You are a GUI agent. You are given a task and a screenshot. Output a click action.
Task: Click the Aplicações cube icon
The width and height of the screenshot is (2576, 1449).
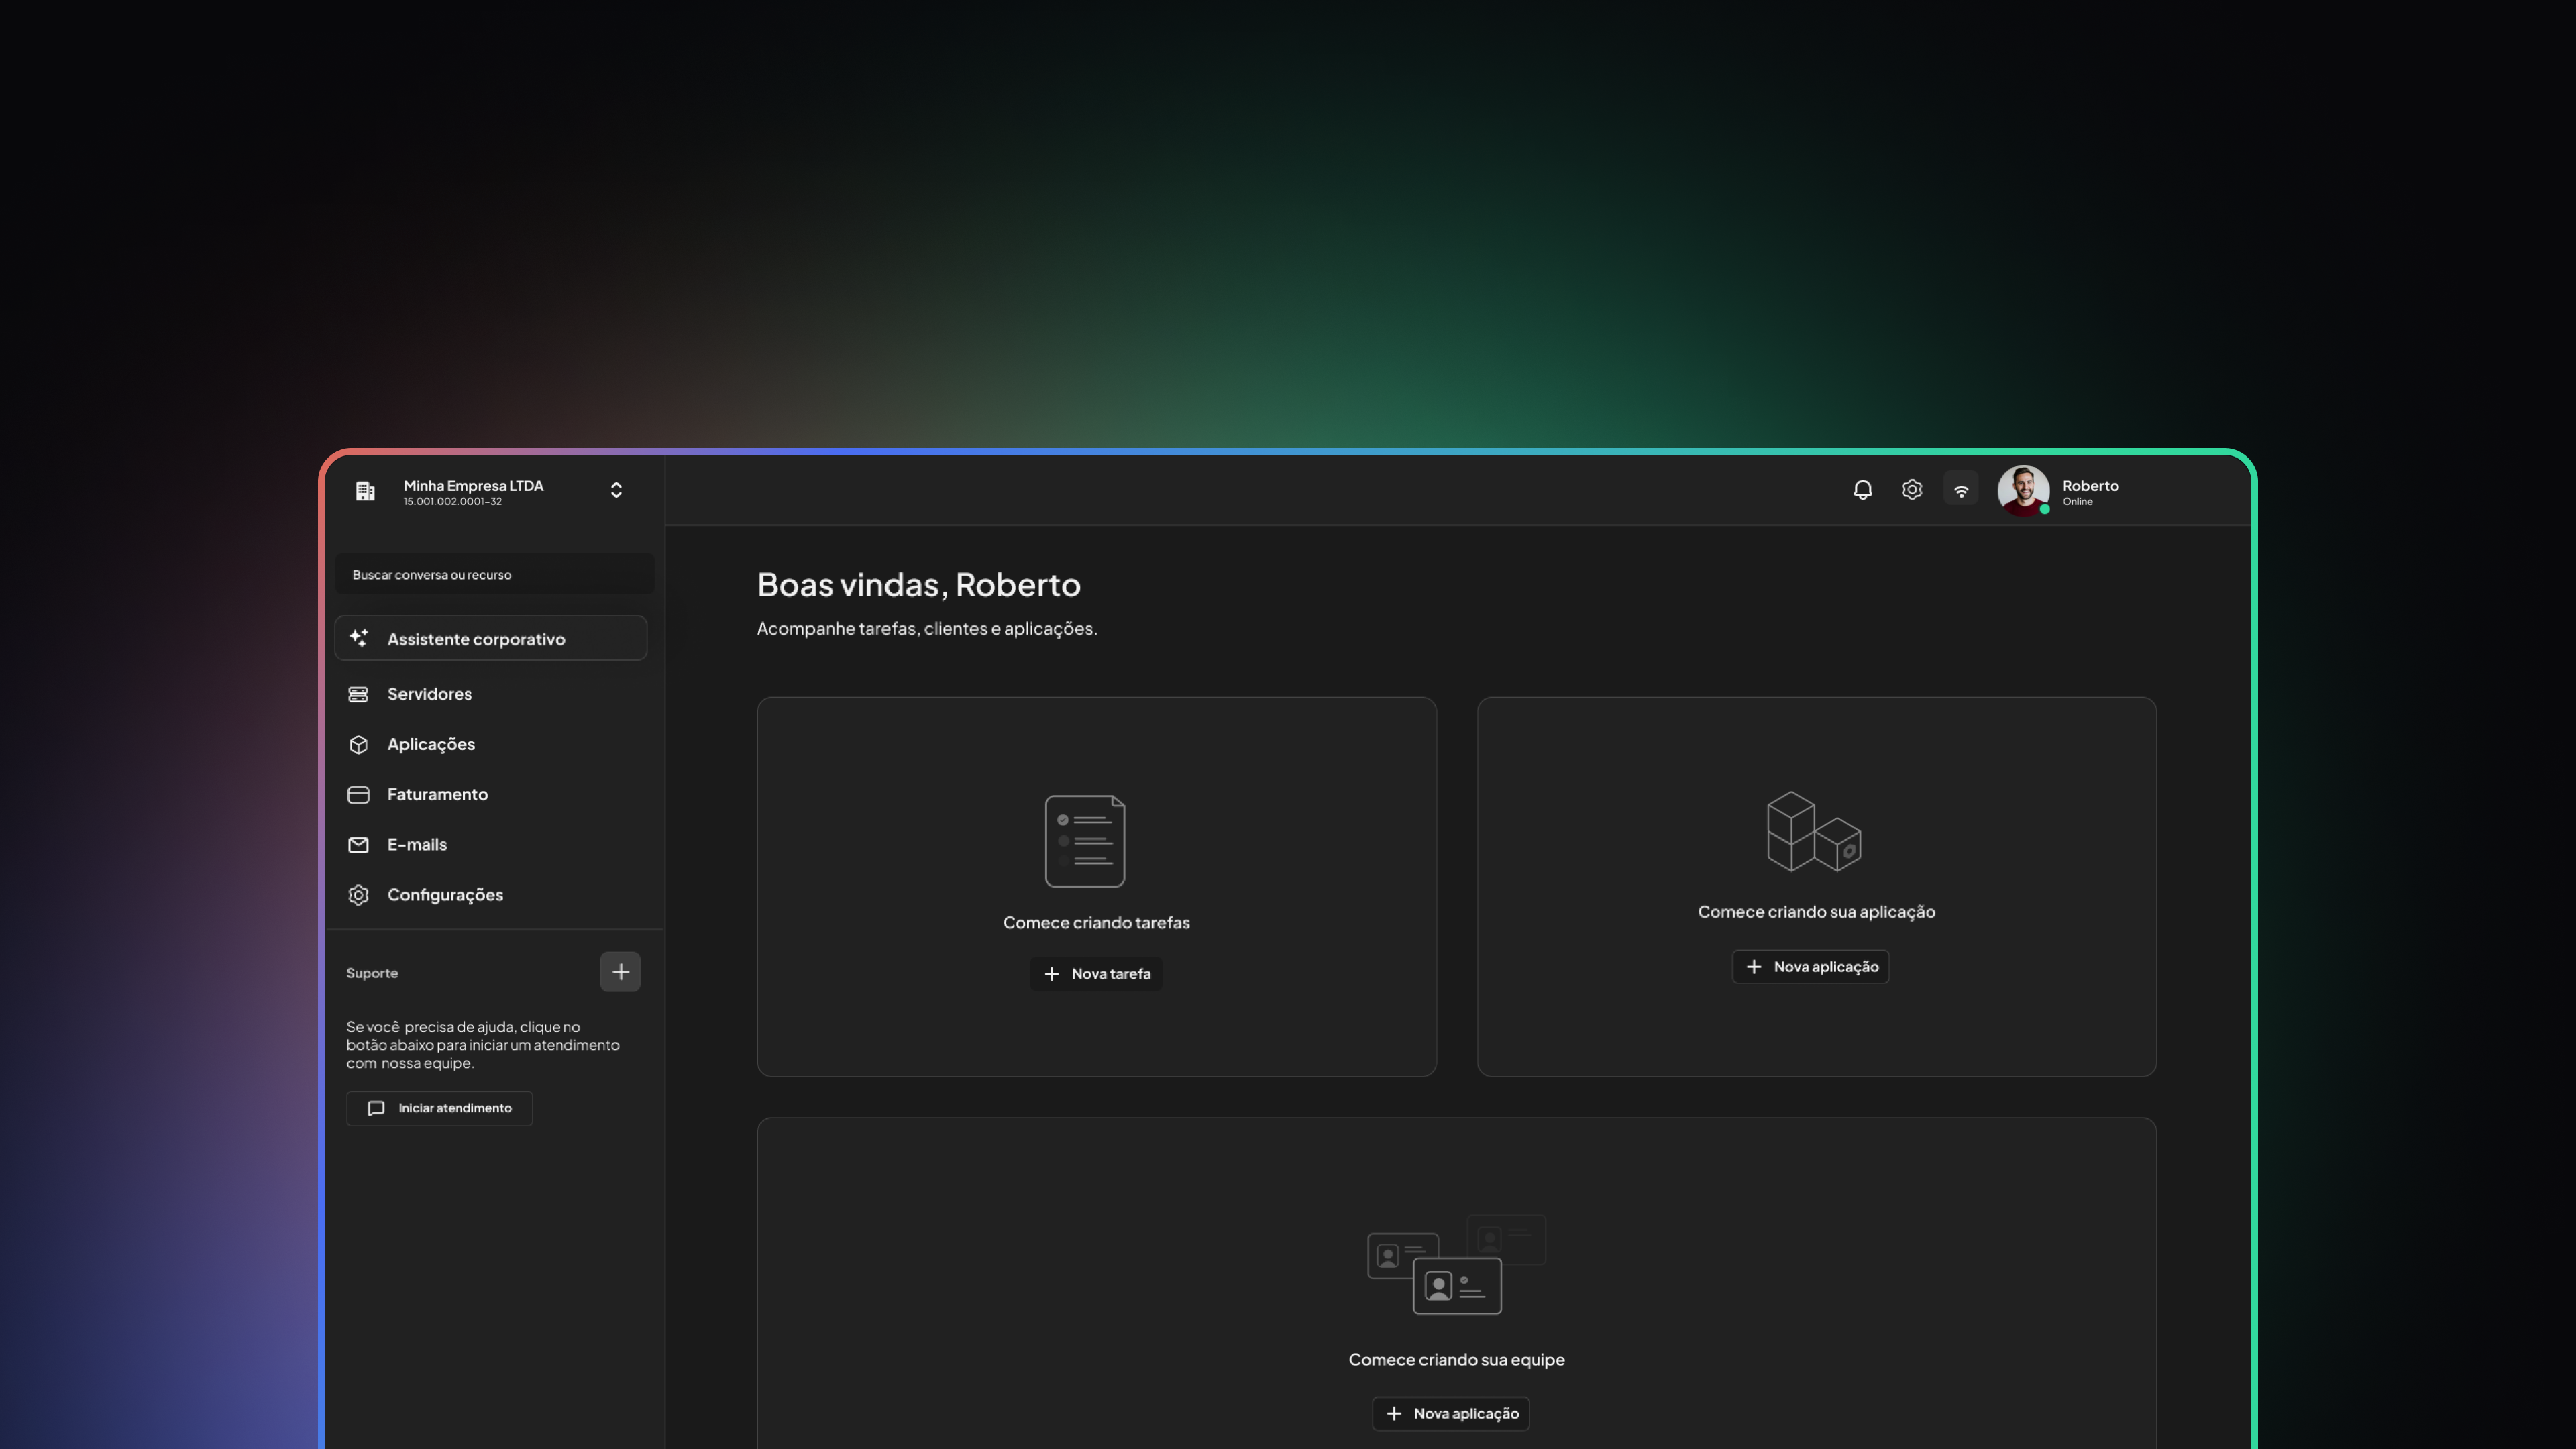(x=358, y=745)
